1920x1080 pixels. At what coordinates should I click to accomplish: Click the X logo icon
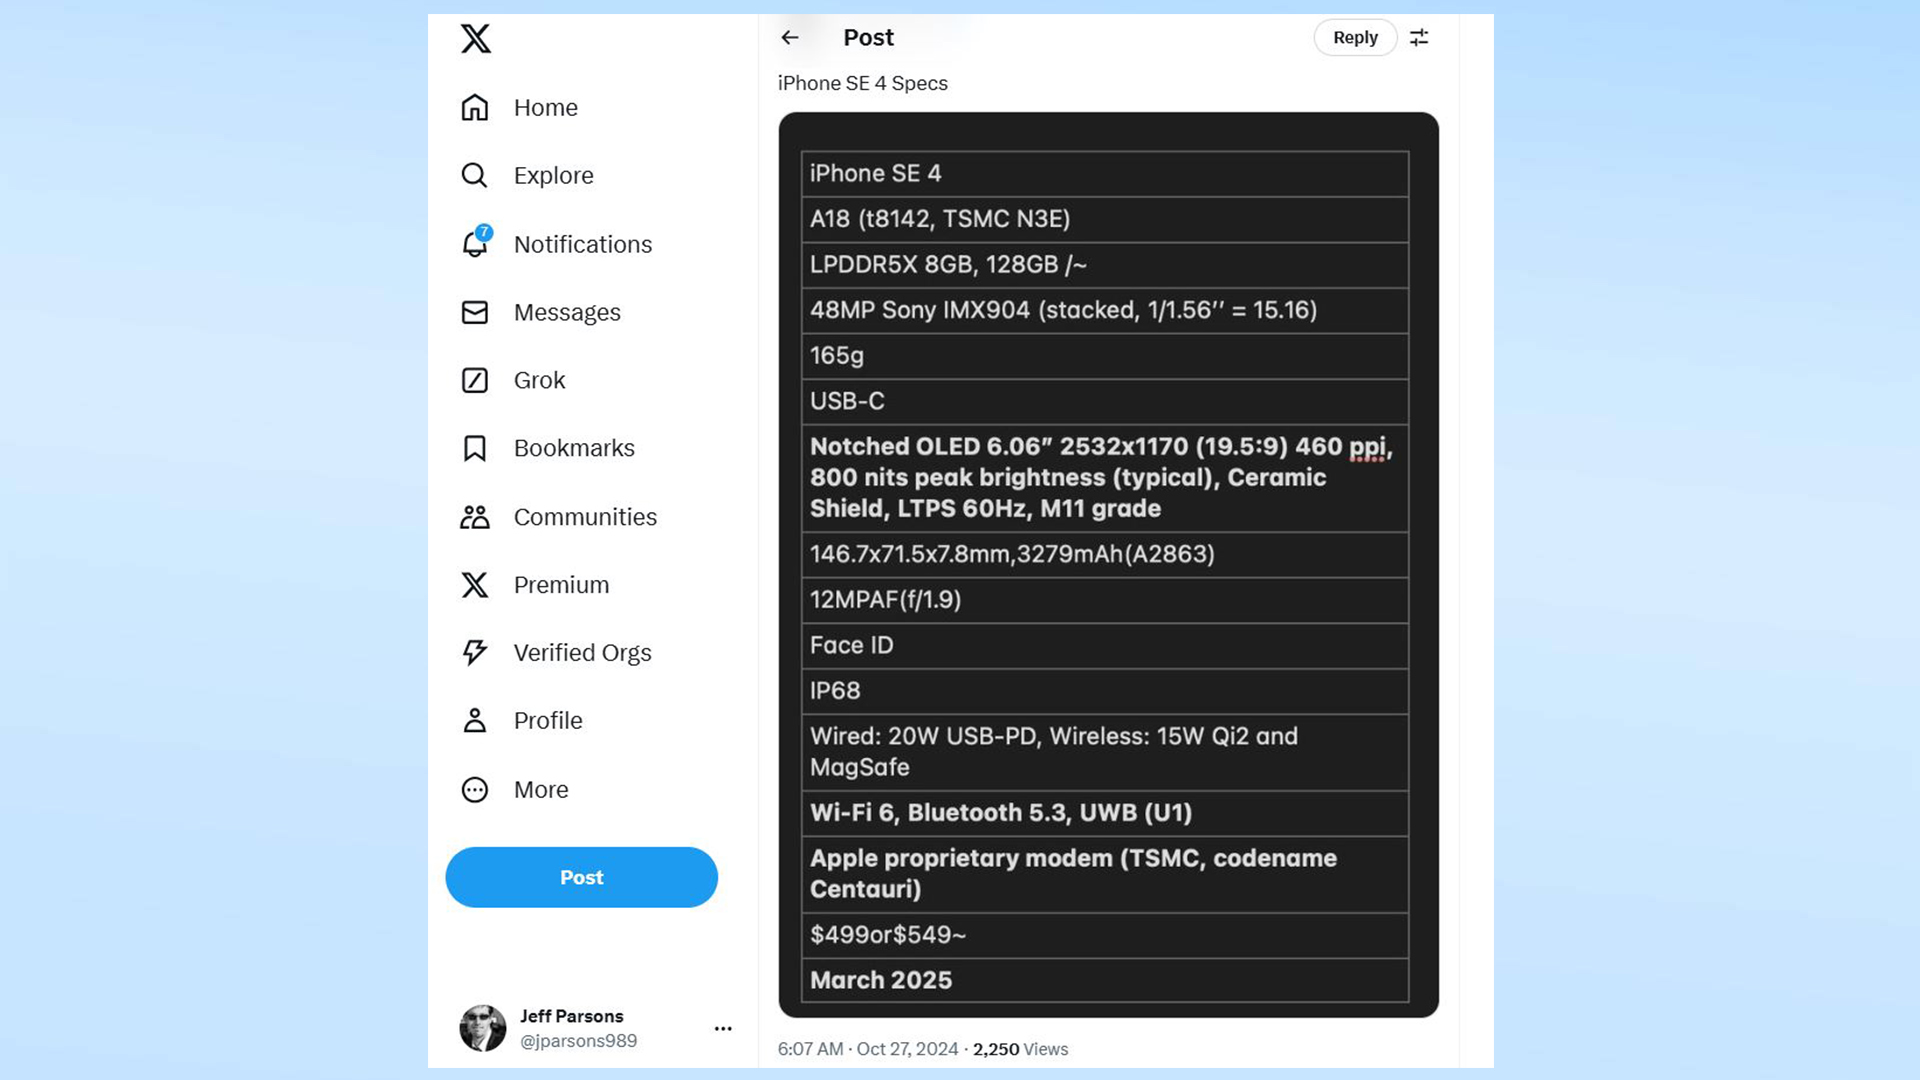click(476, 39)
